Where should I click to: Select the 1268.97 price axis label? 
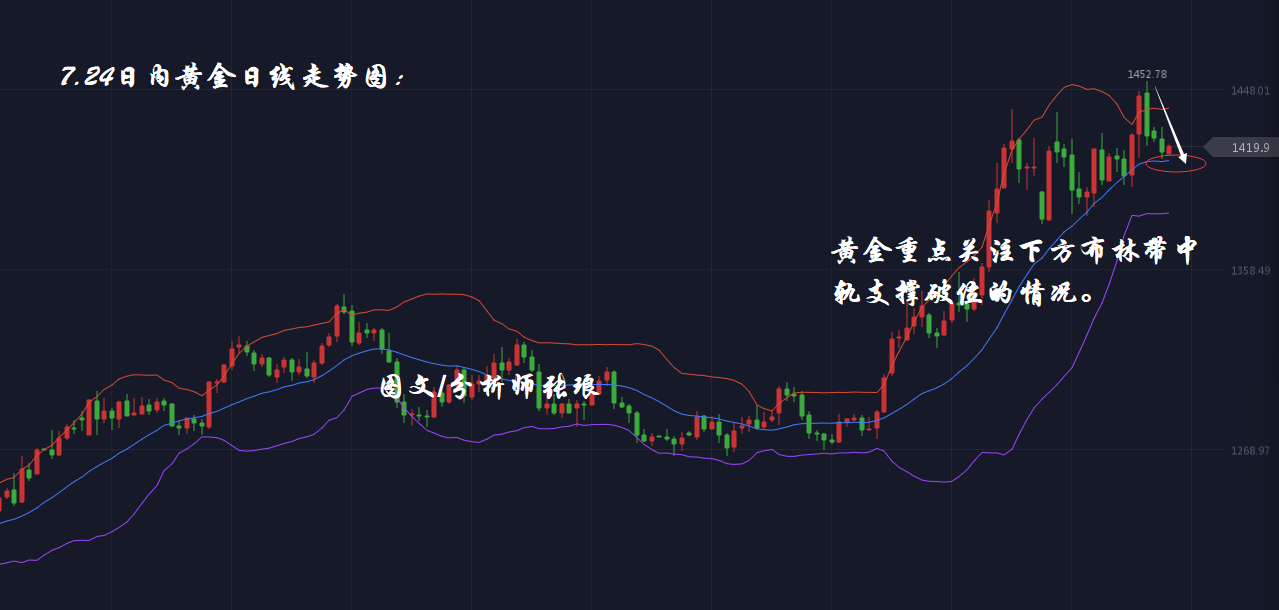(x=1250, y=451)
